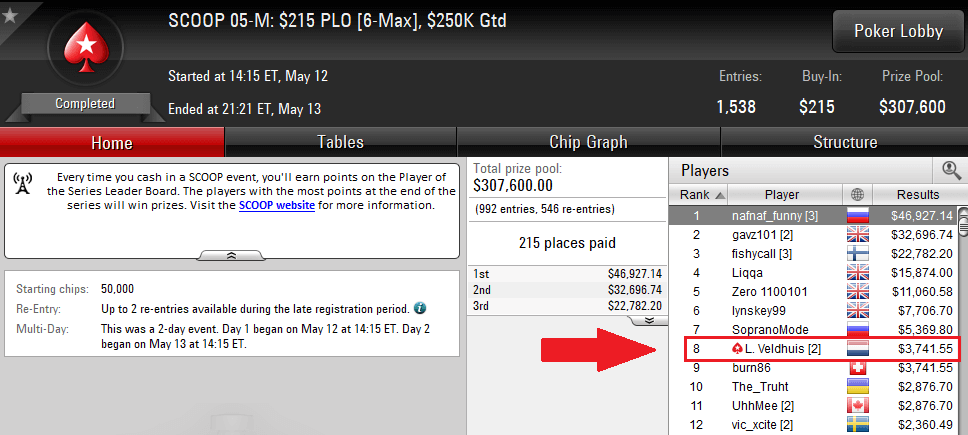Click the re-entry info icon

[x=420, y=308]
